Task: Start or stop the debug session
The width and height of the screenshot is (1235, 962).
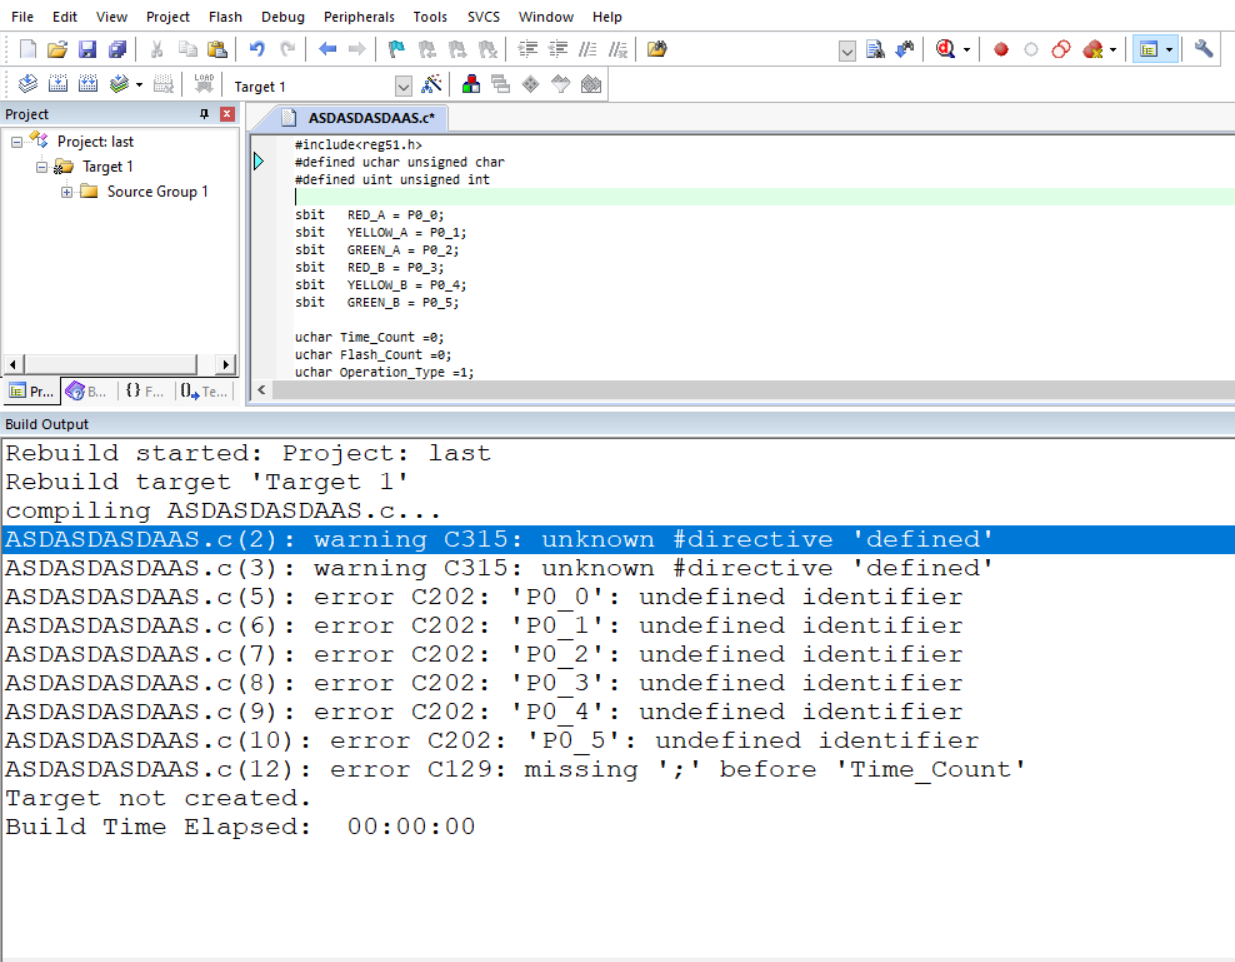Action: tap(946, 49)
